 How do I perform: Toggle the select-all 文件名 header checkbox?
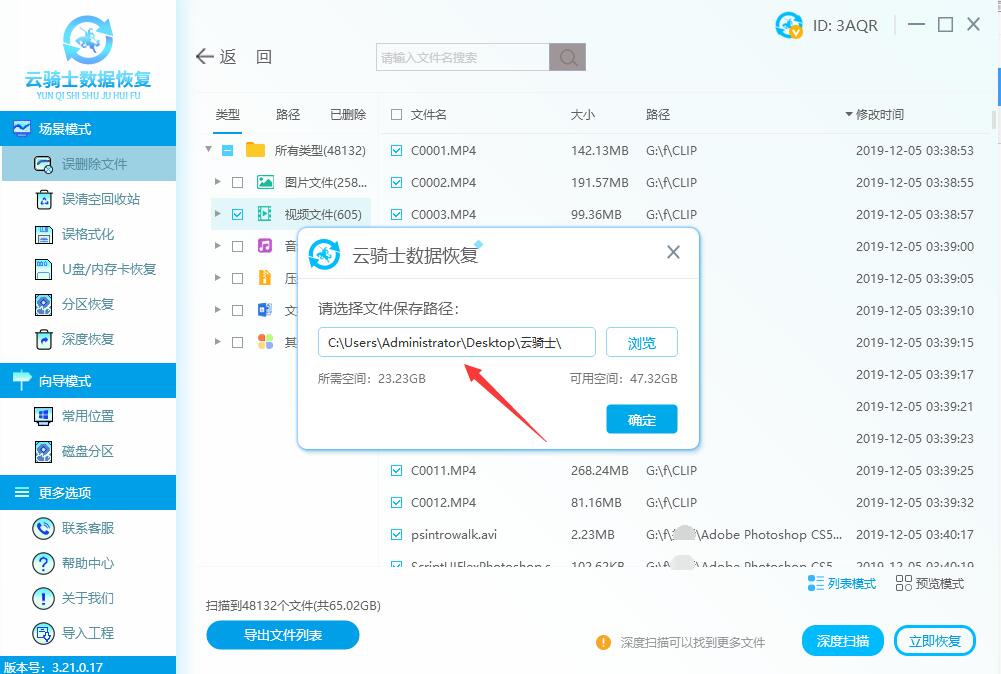pos(396,114)
